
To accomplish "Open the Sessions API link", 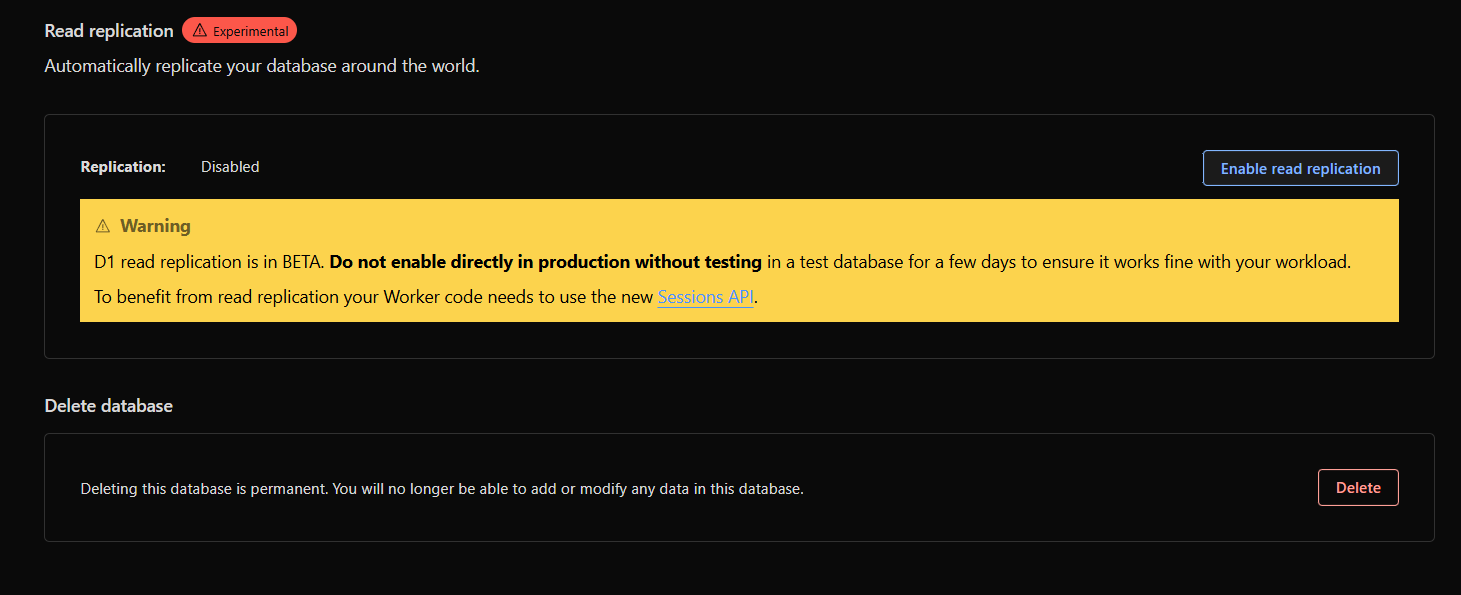I will [x=705, y=297].
